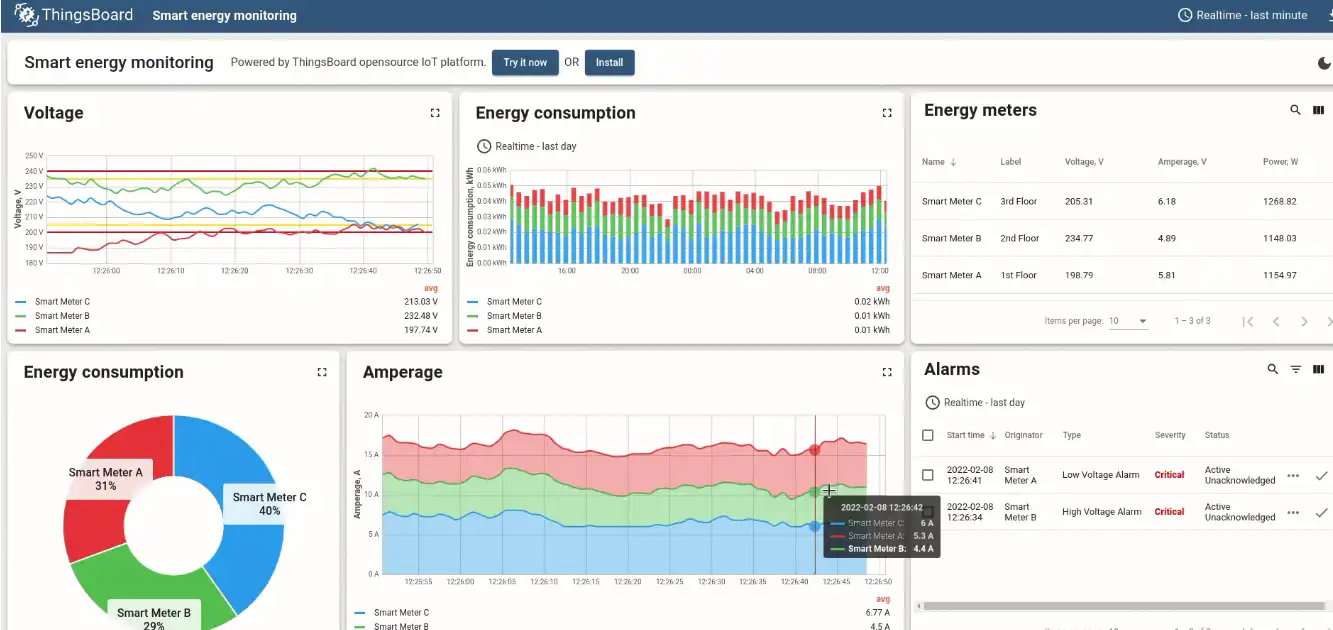The width and height of the screenshot is (1333, 630).
Task: Open more actions for High Voltage Alarm
Action: pos(1293,512)
